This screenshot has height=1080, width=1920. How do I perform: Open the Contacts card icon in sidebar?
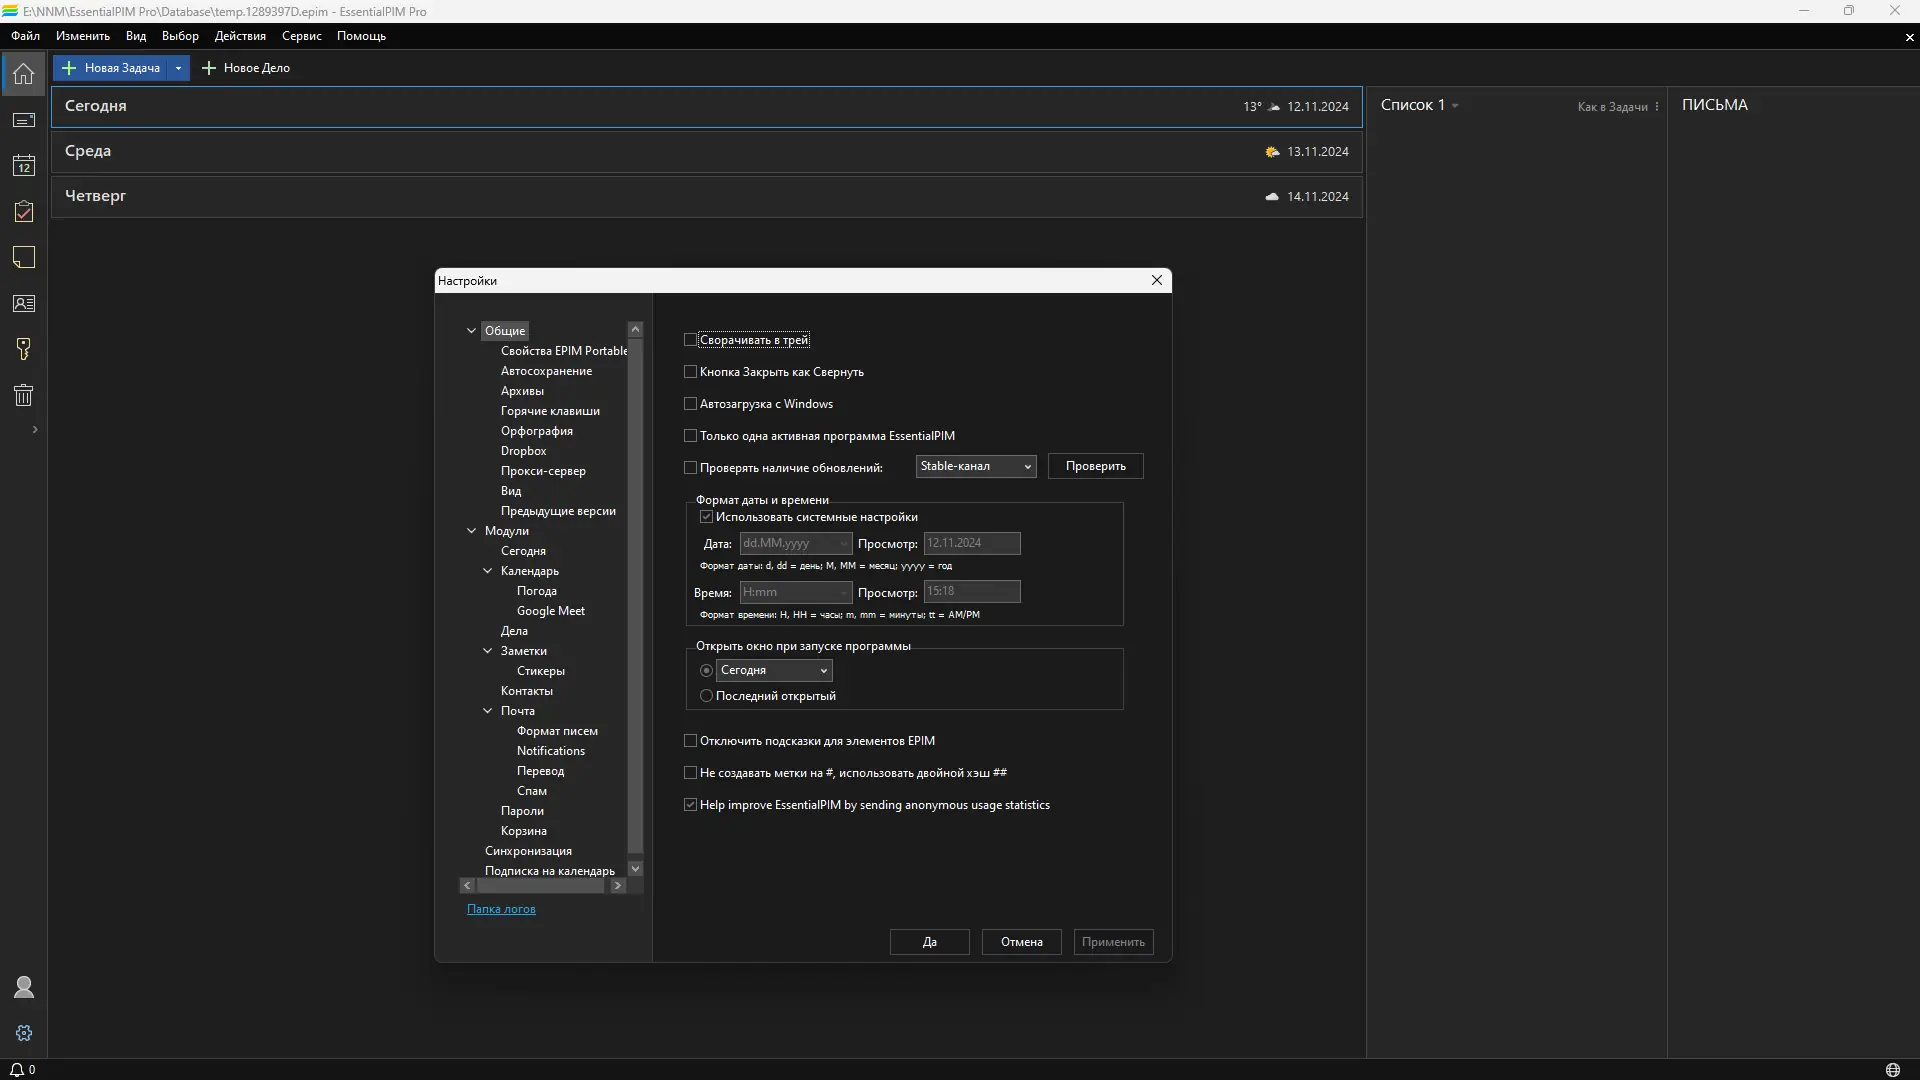[24, 304]
